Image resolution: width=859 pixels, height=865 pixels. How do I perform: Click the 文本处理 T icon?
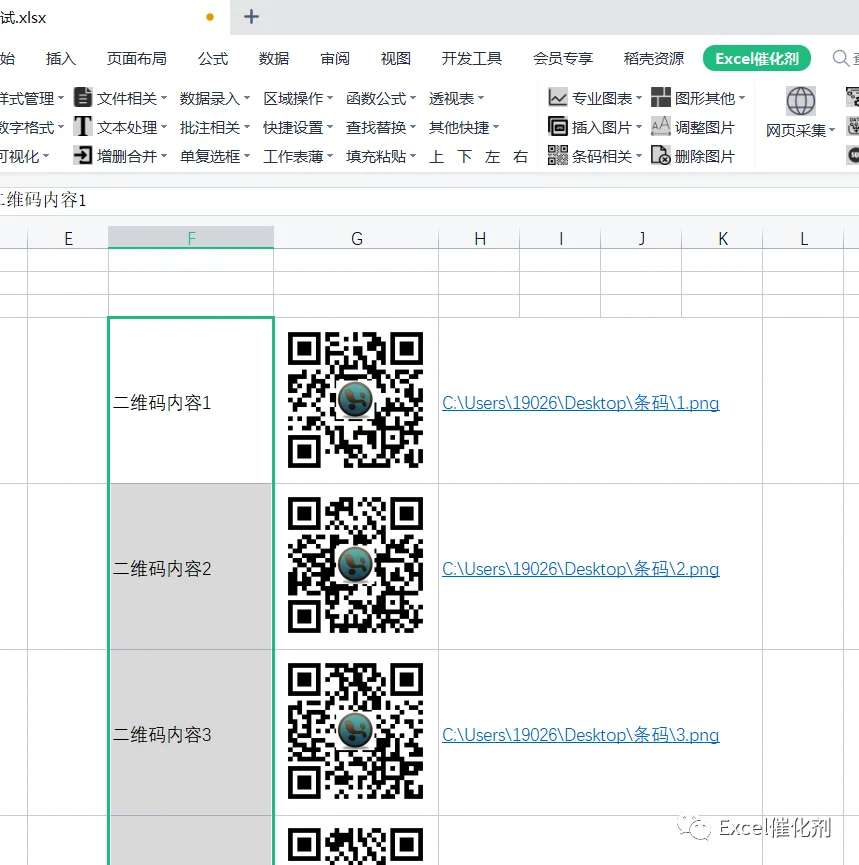point(83,127)
